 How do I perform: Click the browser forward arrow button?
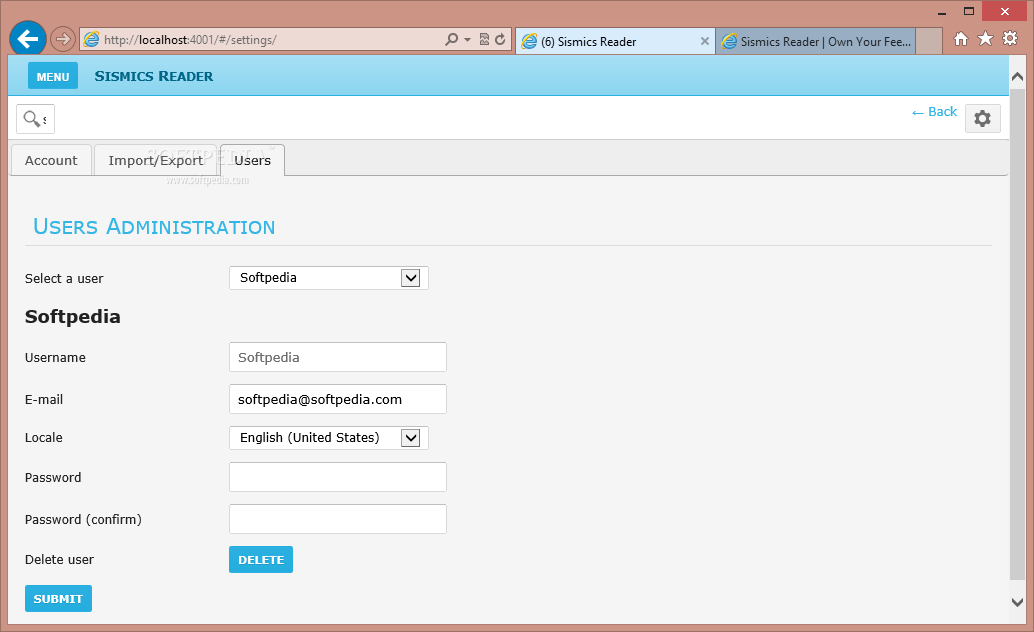(x=63, y=40)
